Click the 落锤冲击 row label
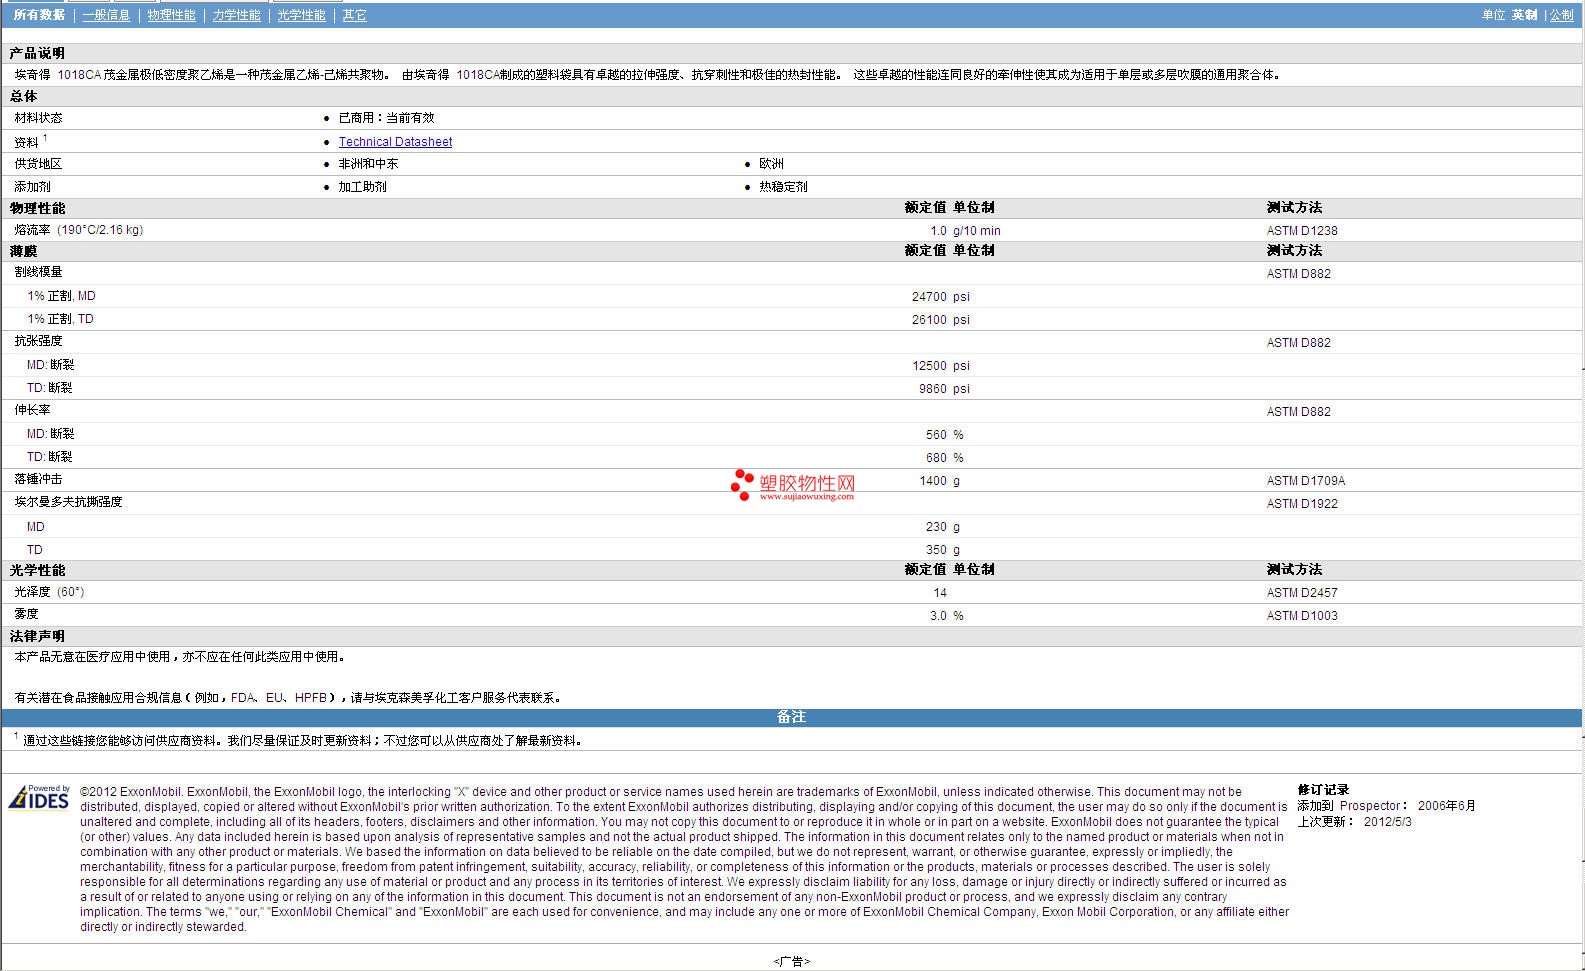This screenshot has width=1585, height=971. (x=38, y=480)
